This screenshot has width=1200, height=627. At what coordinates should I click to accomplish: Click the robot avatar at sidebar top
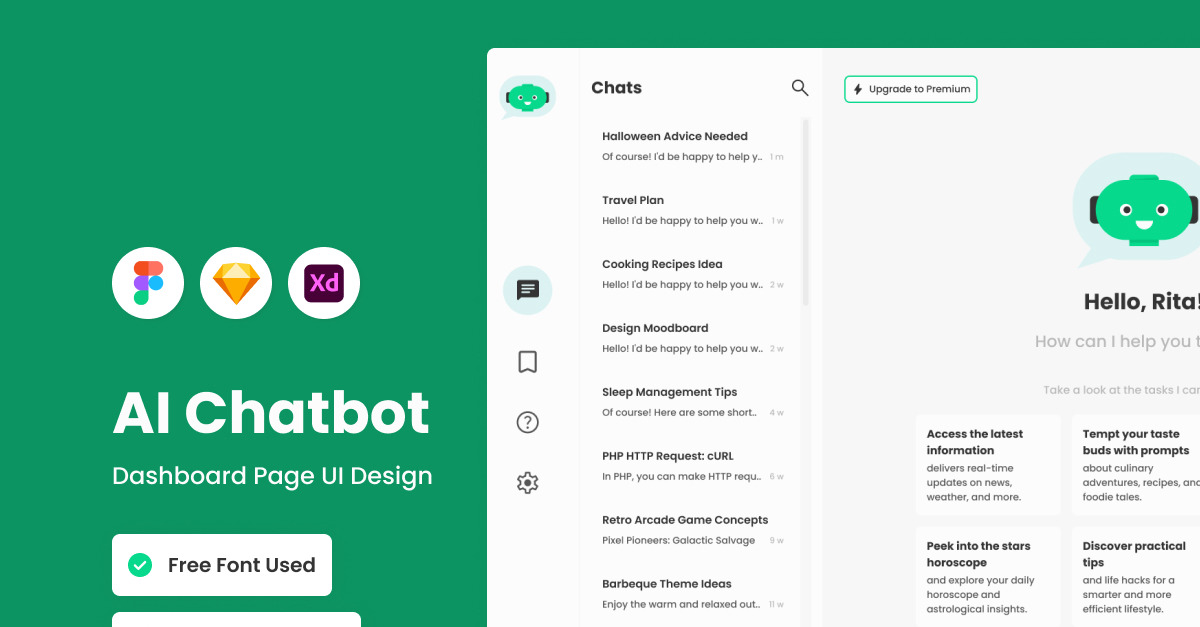527,97
